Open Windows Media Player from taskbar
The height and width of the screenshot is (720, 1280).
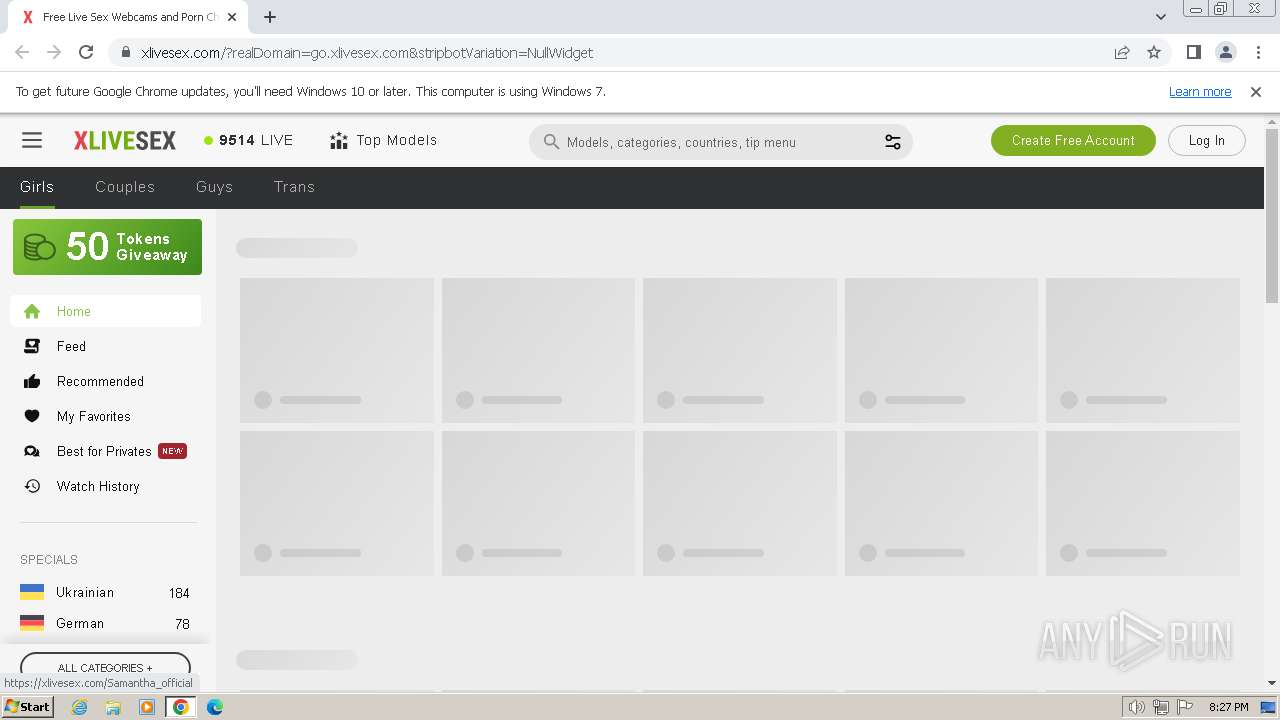147,706
